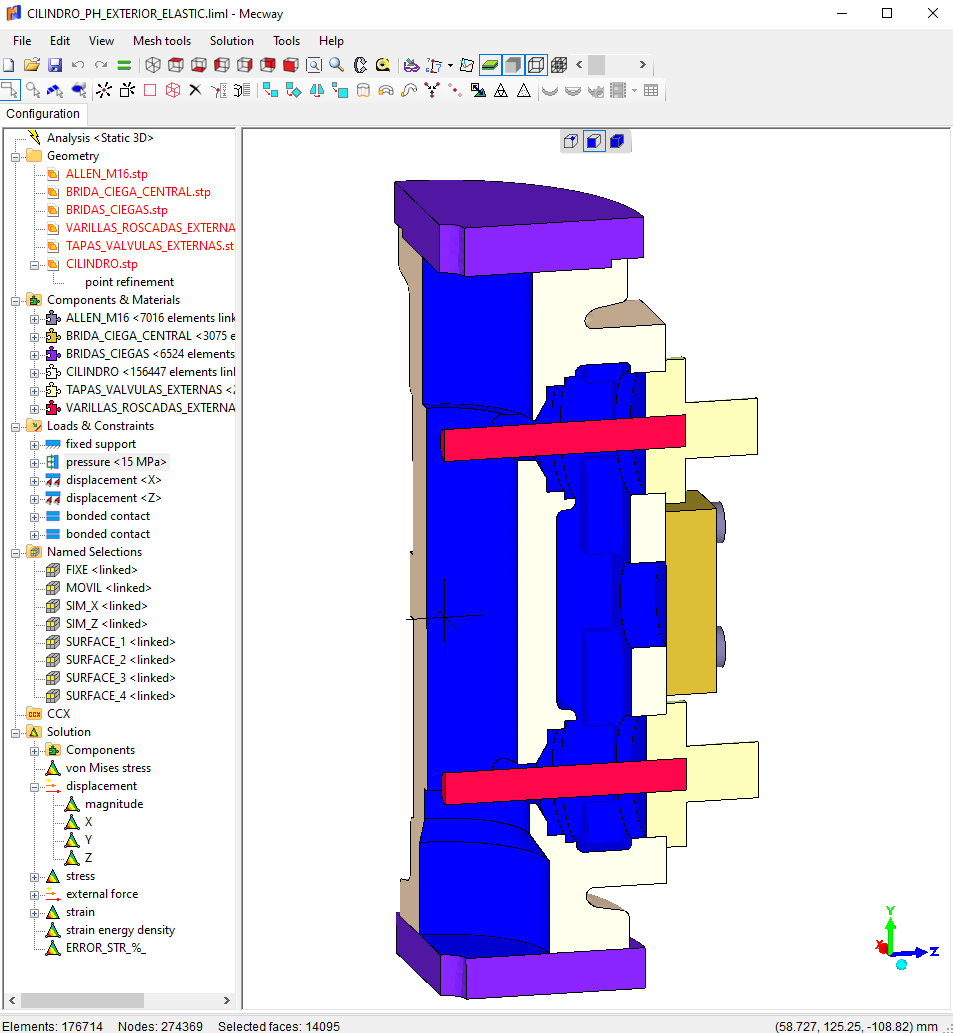
Task: Select pressure <15 MPa> load
Action: [116, 462]
